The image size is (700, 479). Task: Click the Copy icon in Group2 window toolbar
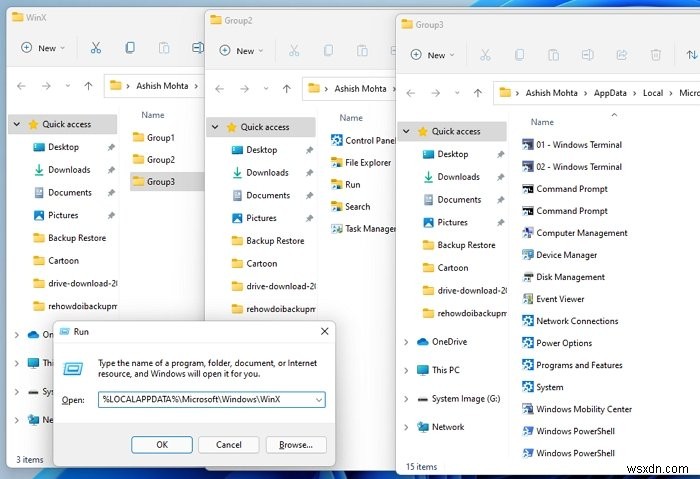(328, 51)
